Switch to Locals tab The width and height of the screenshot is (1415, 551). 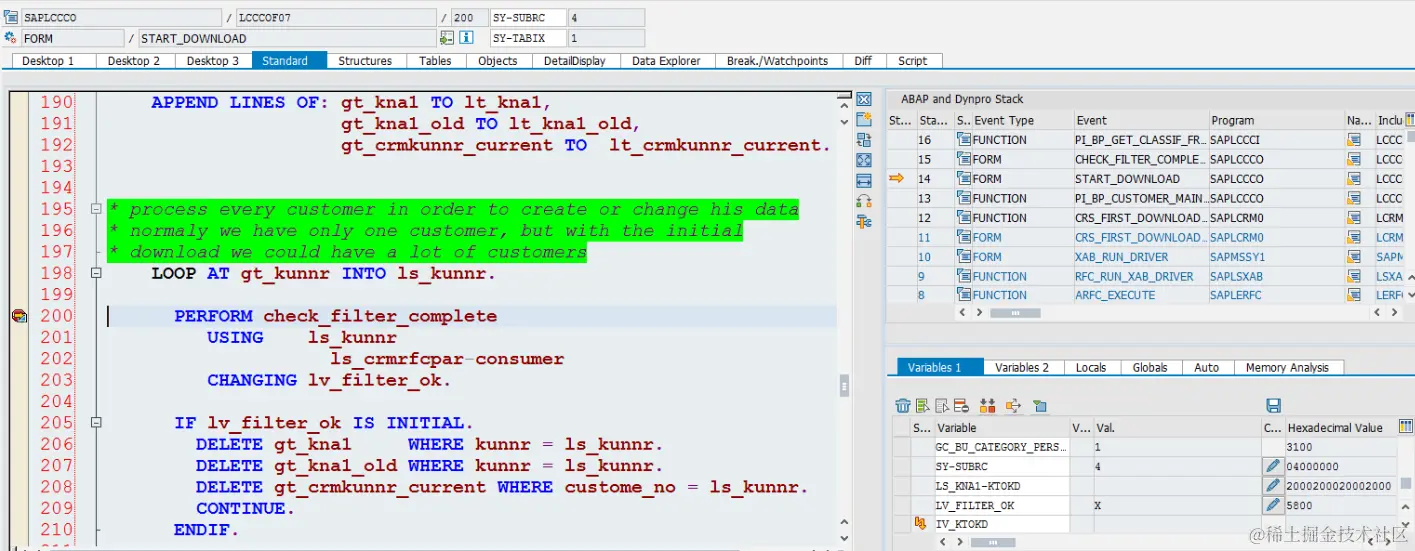click(1091, 367)
